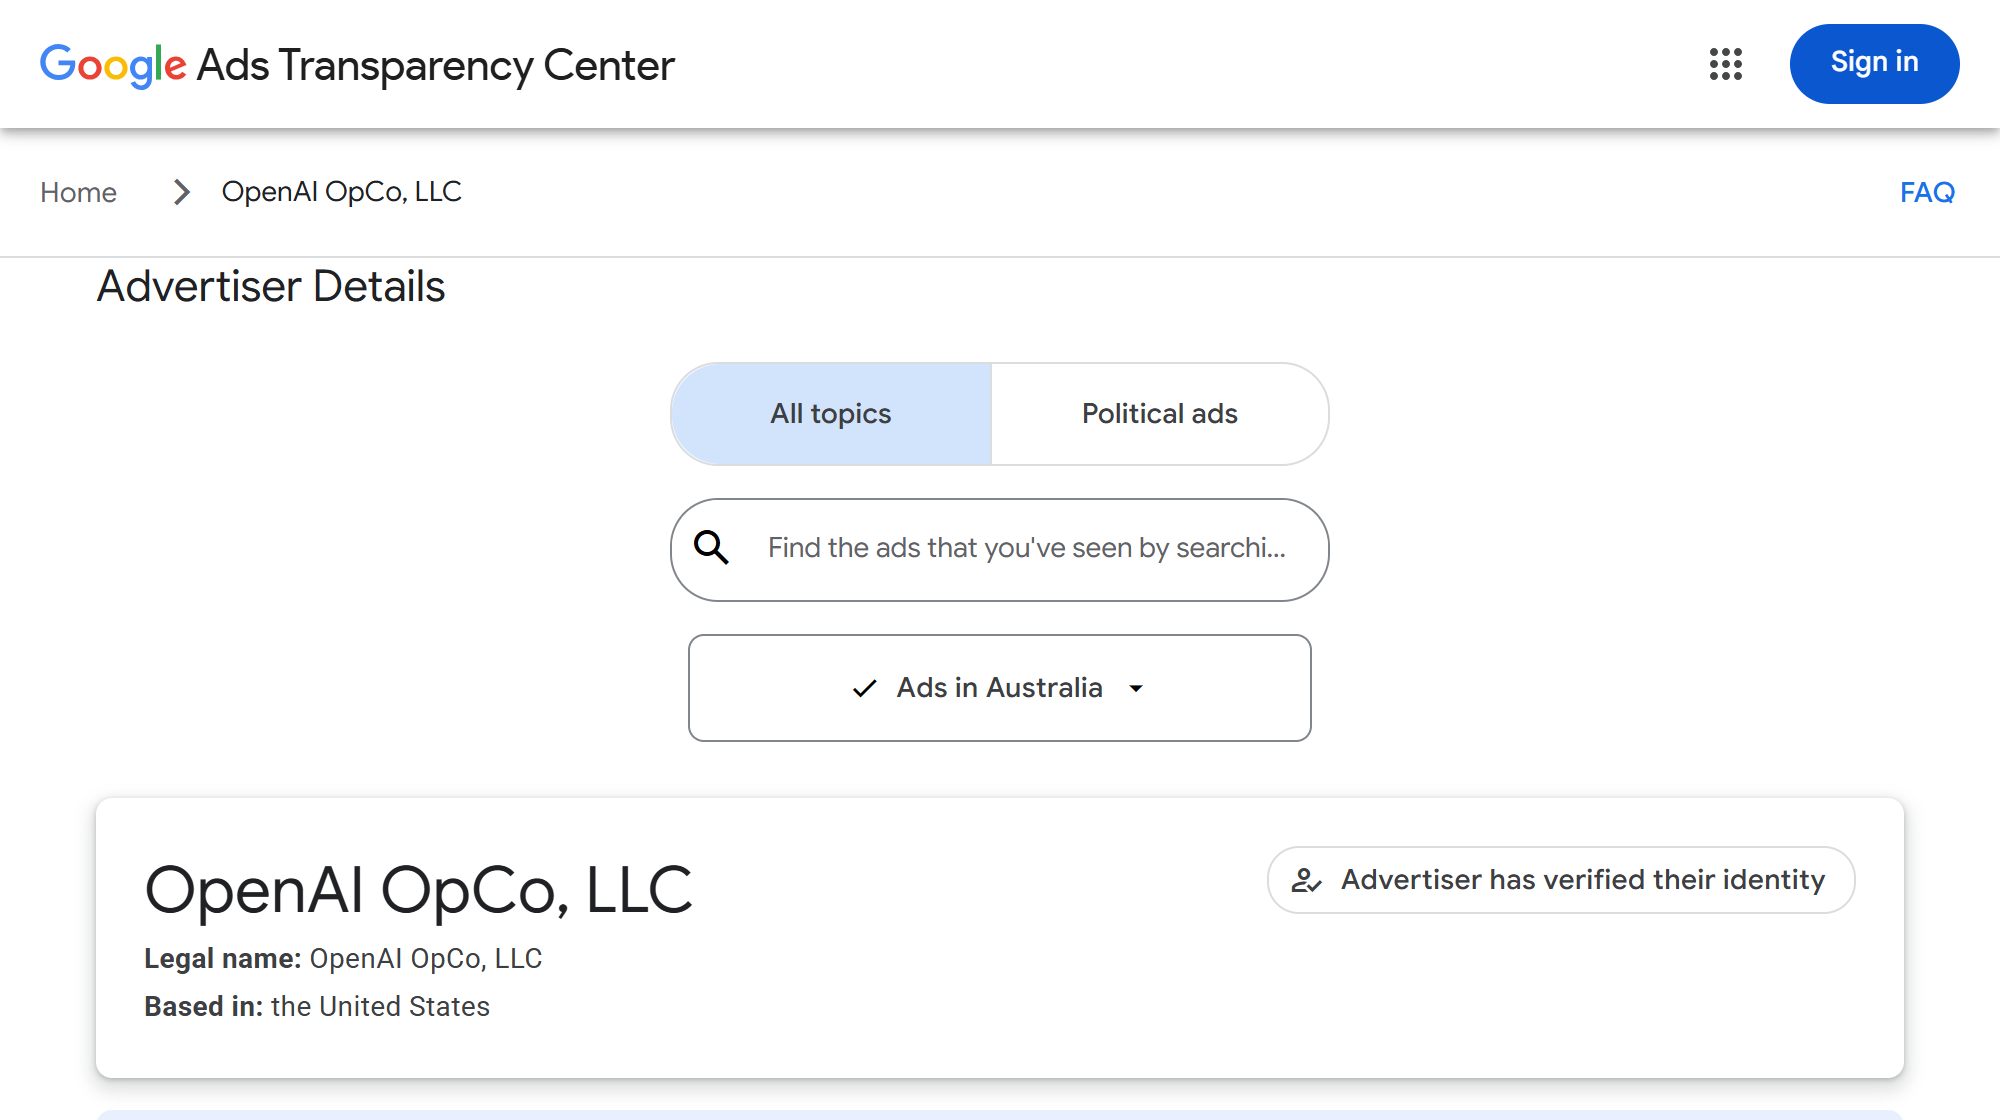Screen dimensions: 2000x1120
Task: Go to Home breadcrumb
Action: [x=79, y=192]
